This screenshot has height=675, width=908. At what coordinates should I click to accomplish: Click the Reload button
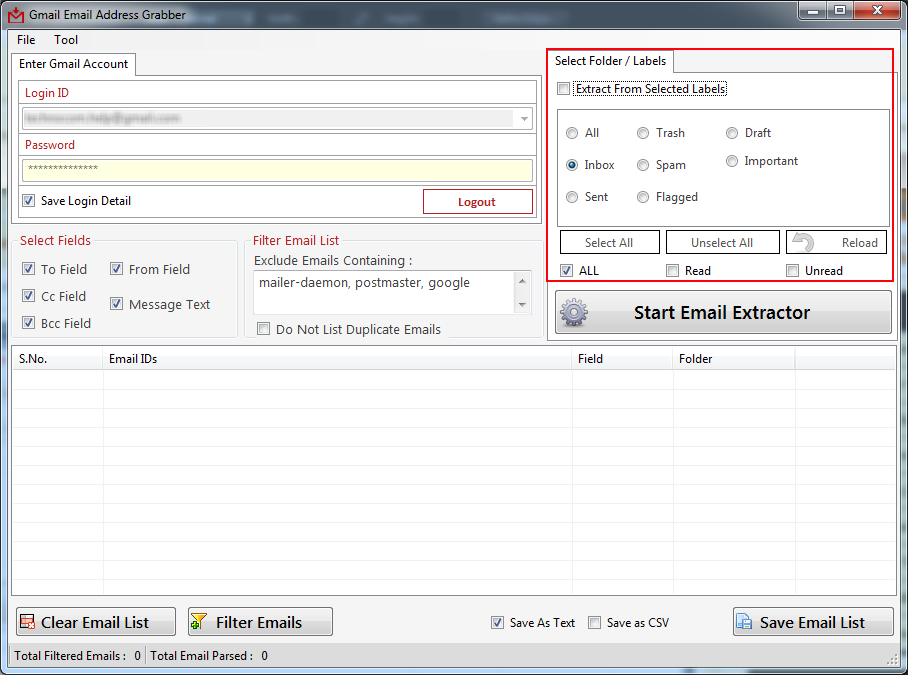point(836,243)
